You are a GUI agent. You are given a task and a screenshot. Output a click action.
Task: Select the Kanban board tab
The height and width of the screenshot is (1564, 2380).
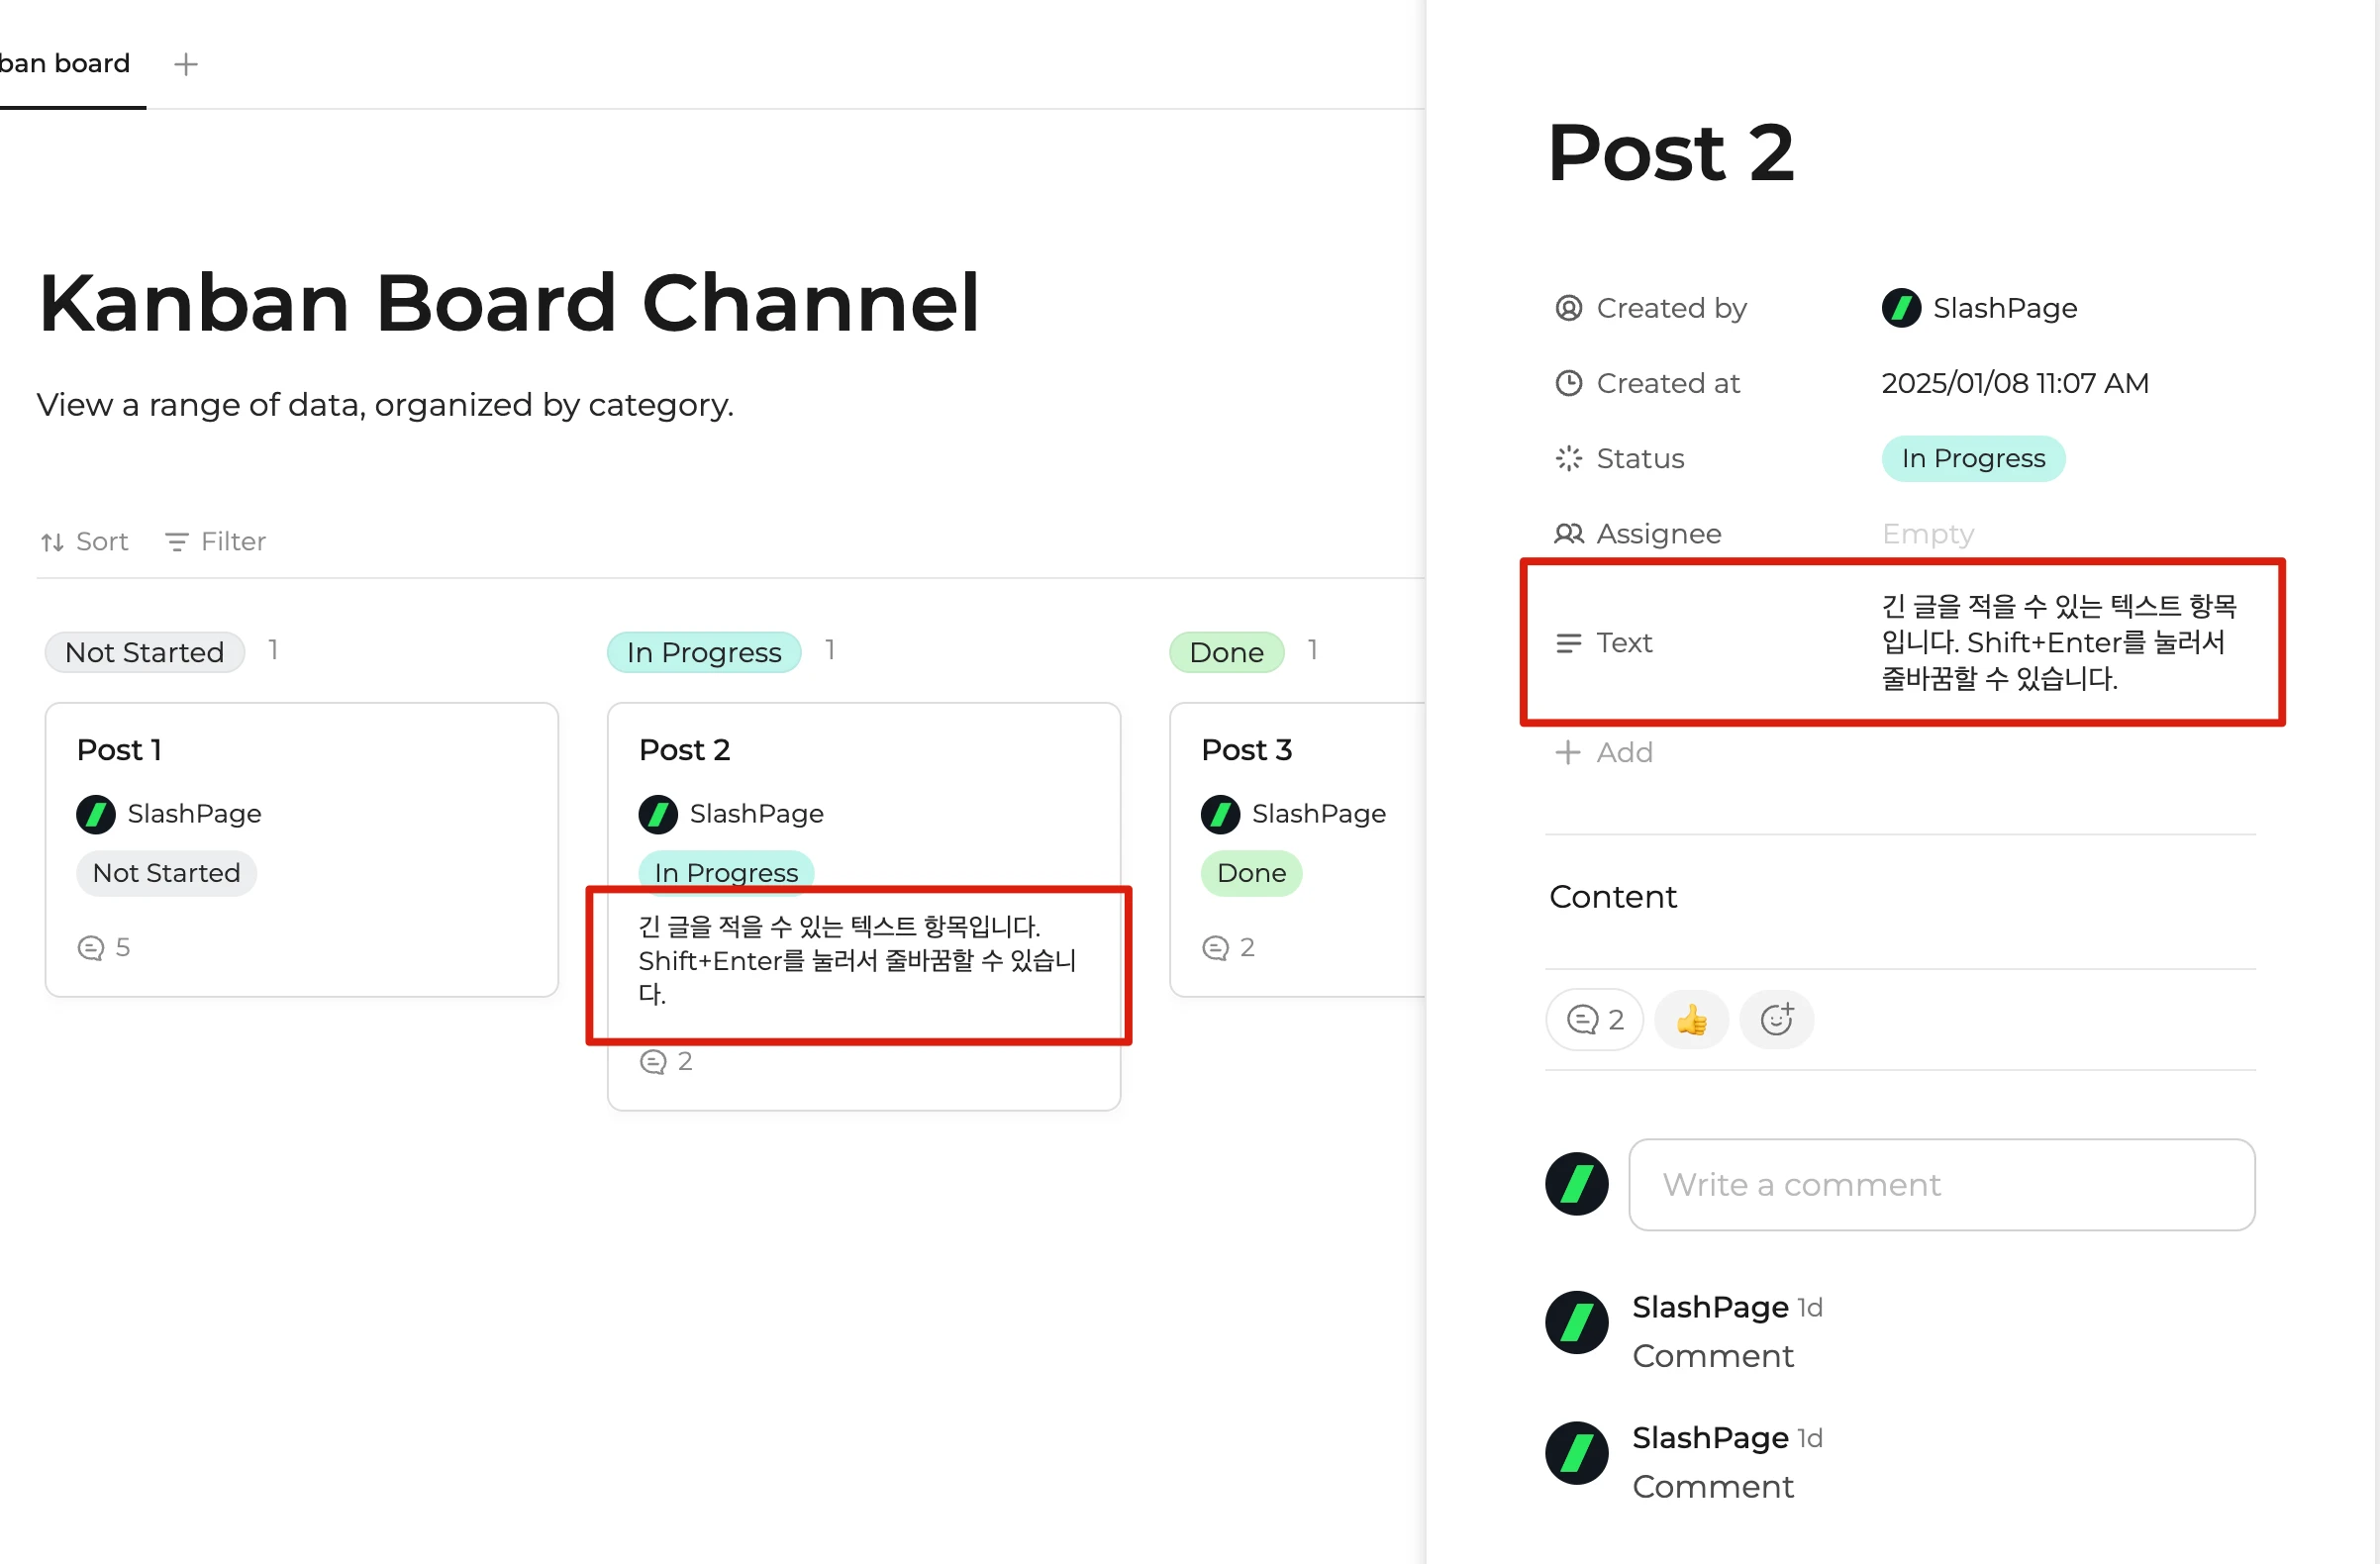pos(66,64)
